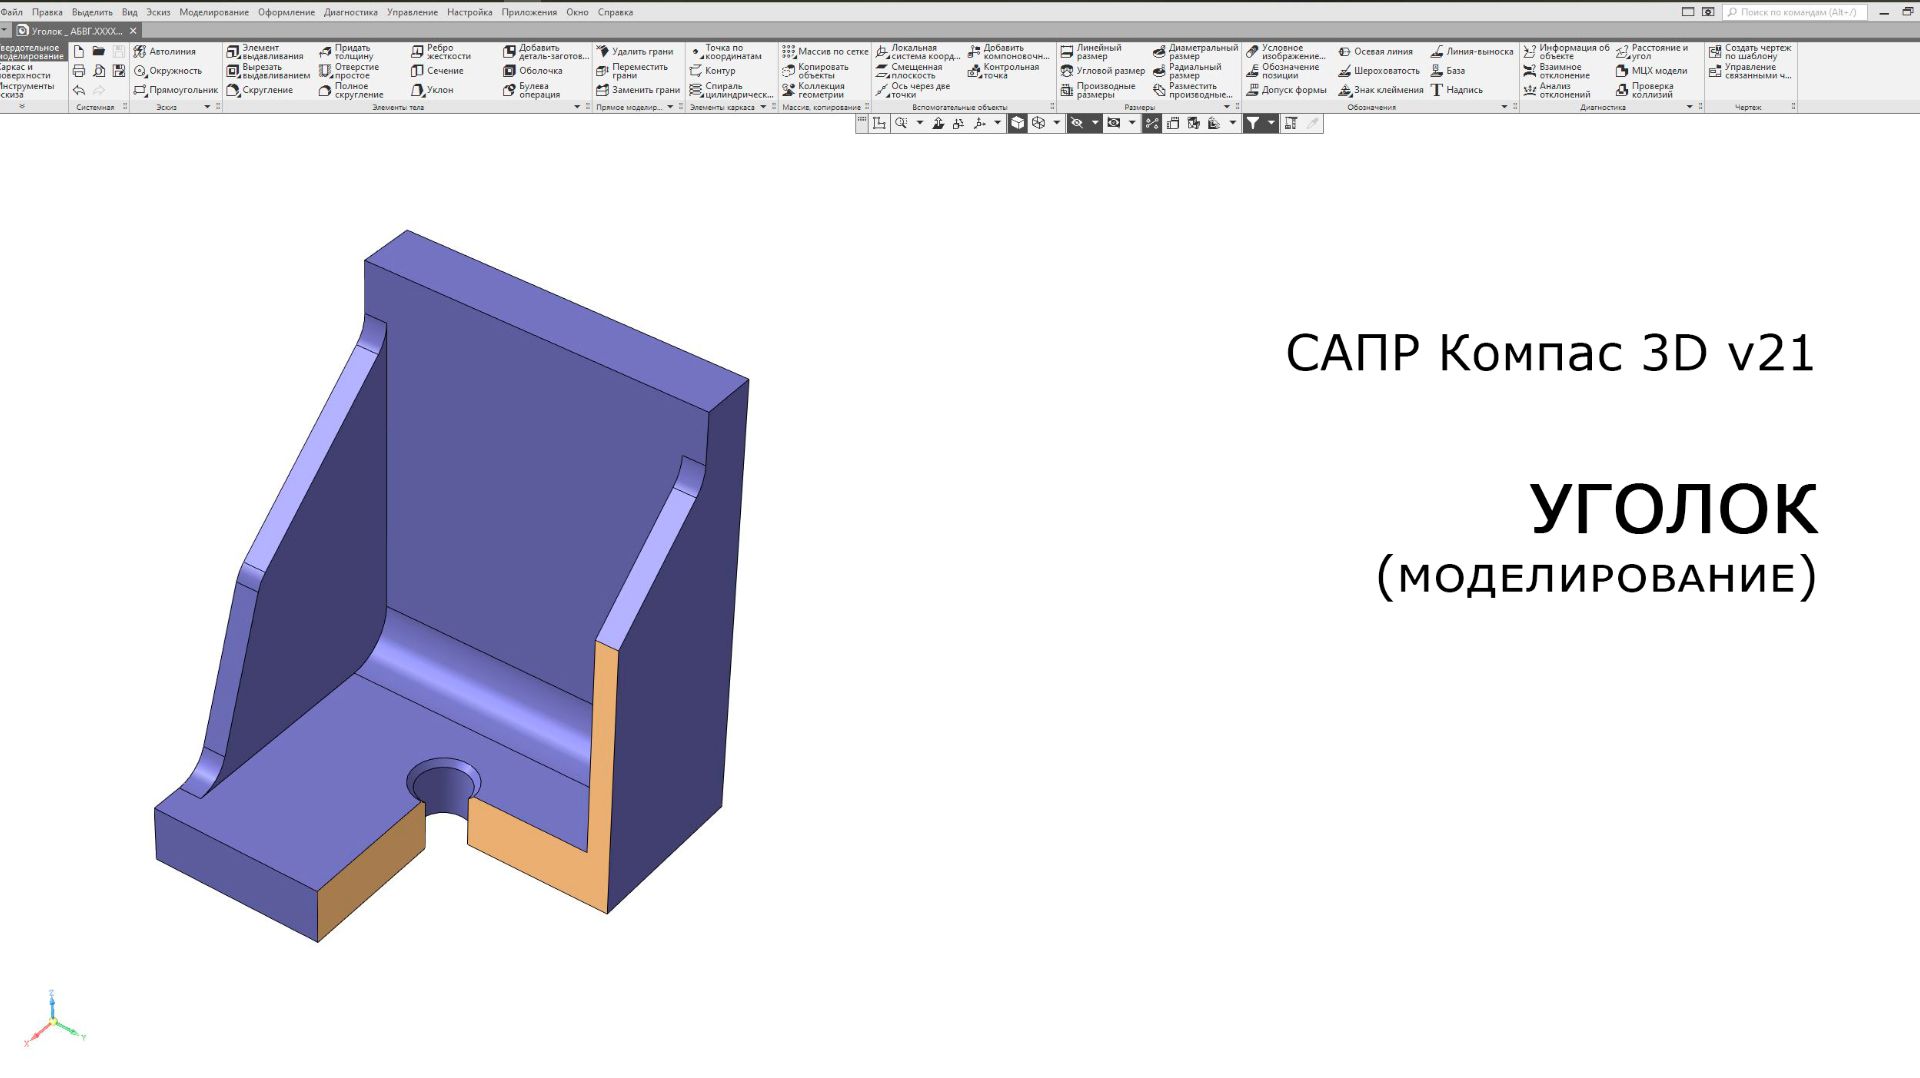The width and height of the screenshot is (1920, 1078).
Task: Add Точка по координатам
Action: point(726,52)
